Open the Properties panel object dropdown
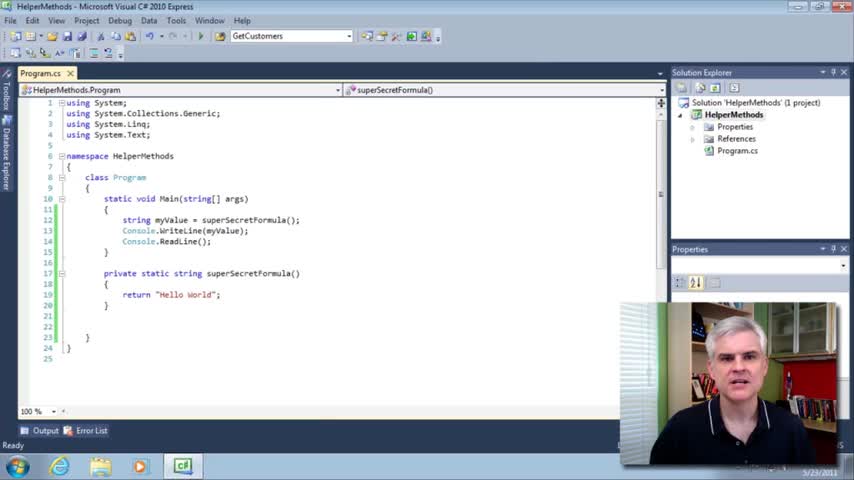The image size is (854, 480). point(843,266)
